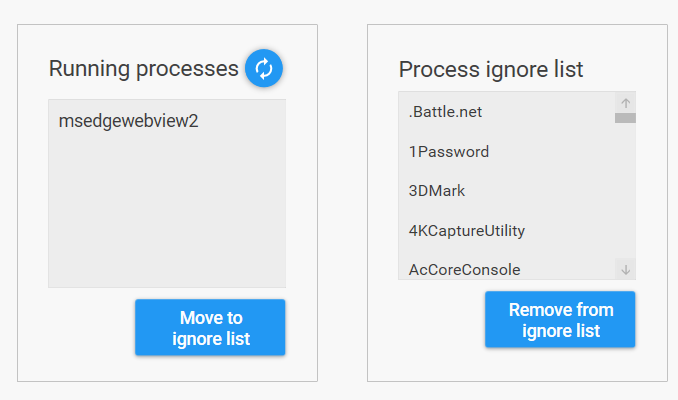
Task: Choose 3DMark from the ignore list
Action: pos(437,191)
